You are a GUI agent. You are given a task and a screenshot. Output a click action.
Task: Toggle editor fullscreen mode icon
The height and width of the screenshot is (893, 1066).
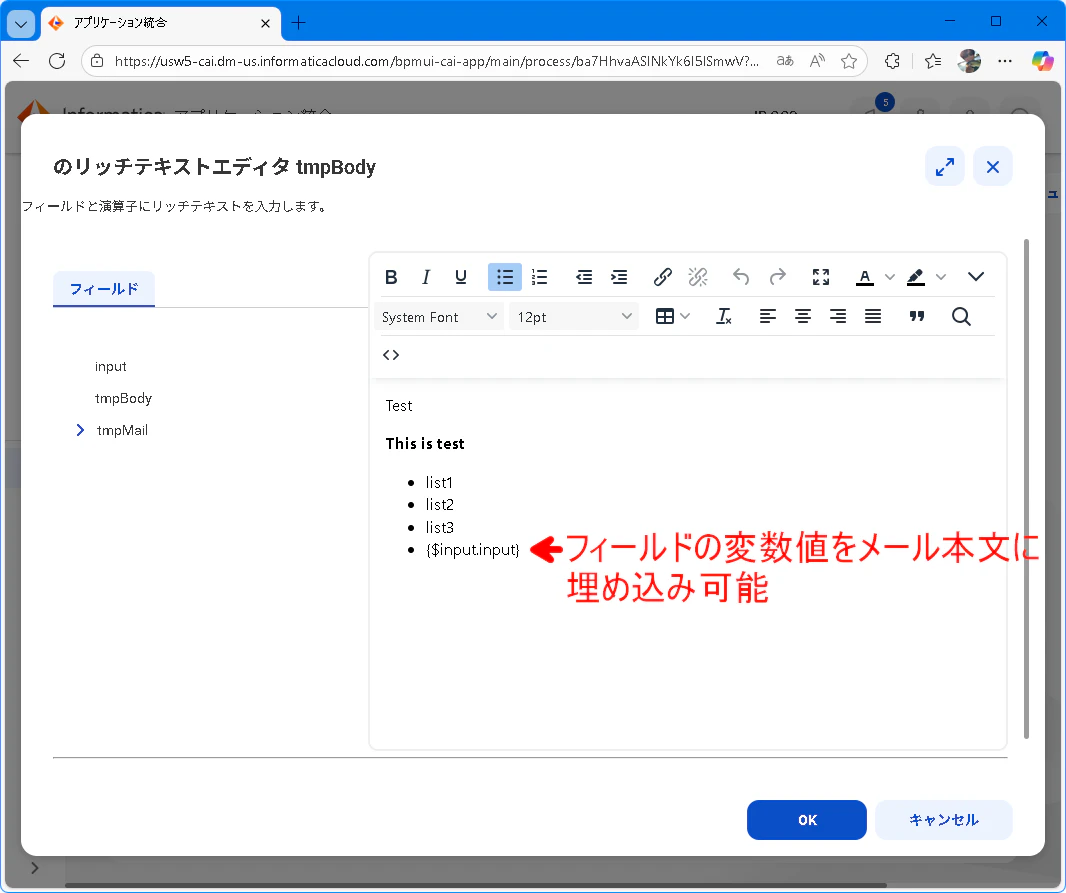click(821, 277)
